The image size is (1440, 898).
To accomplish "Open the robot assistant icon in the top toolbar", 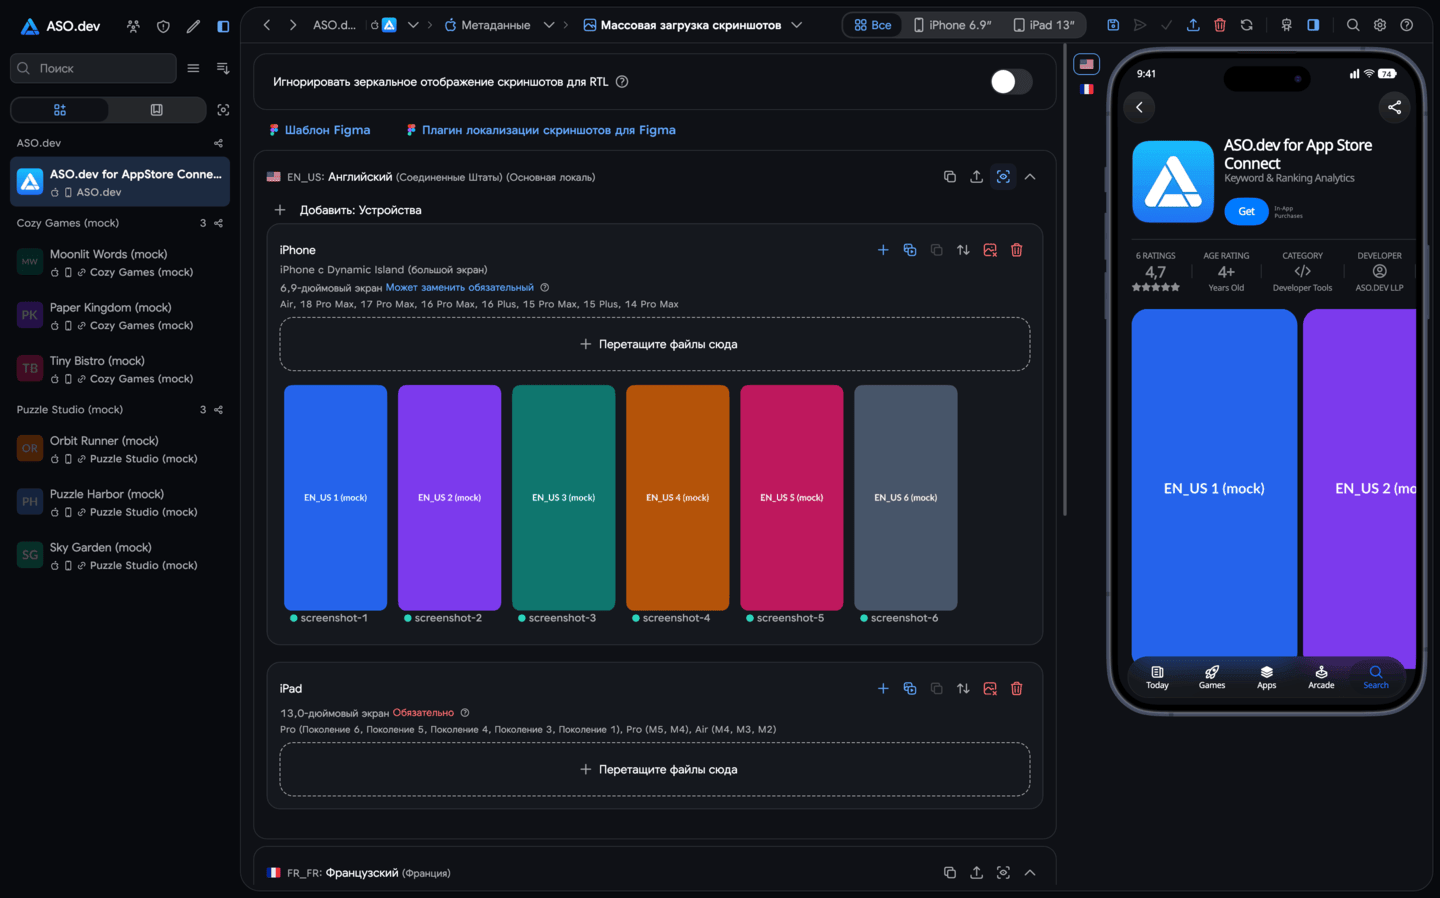I will [x=1287, y=25].
